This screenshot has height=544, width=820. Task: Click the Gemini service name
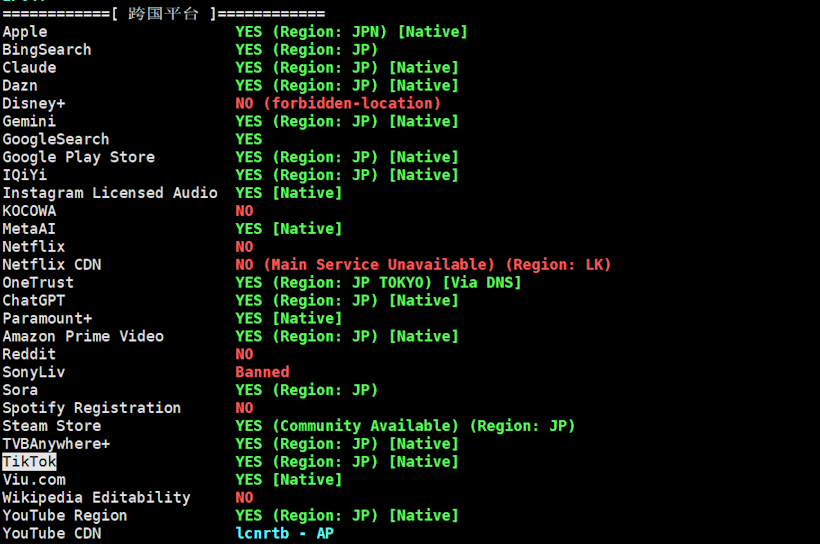[x=29, y=122]
